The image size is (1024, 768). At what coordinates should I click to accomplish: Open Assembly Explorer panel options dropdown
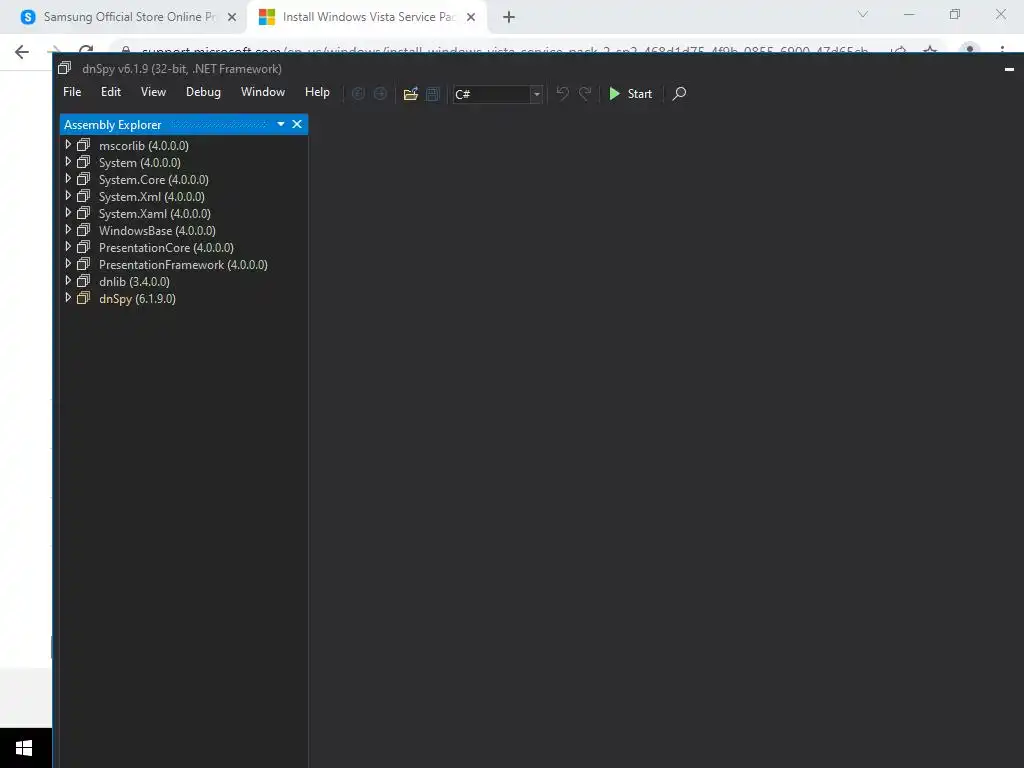[281, 124]
